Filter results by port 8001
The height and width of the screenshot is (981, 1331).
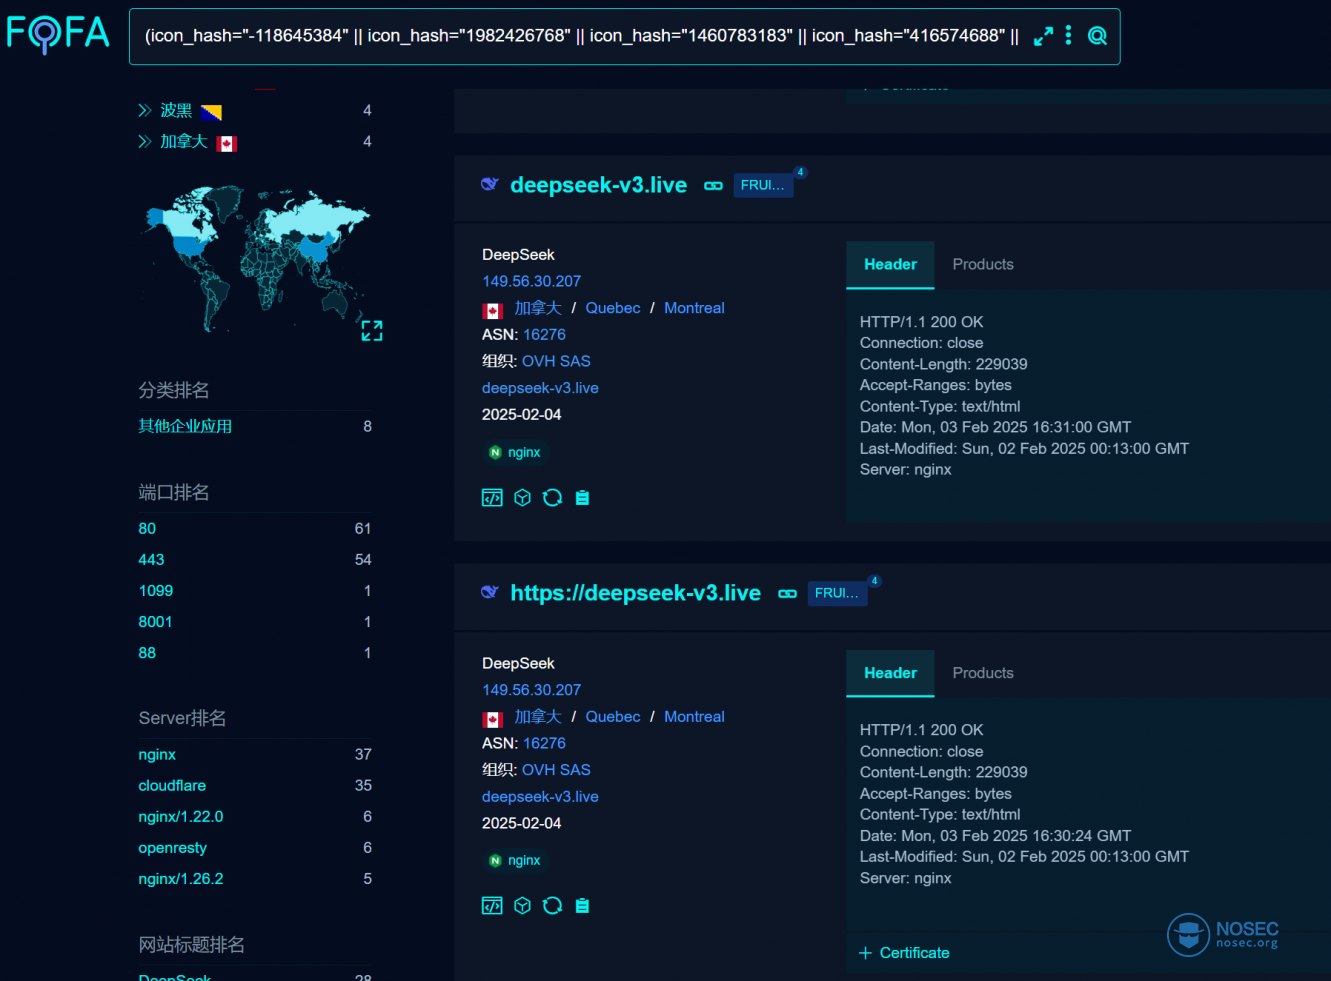(155, 621)
